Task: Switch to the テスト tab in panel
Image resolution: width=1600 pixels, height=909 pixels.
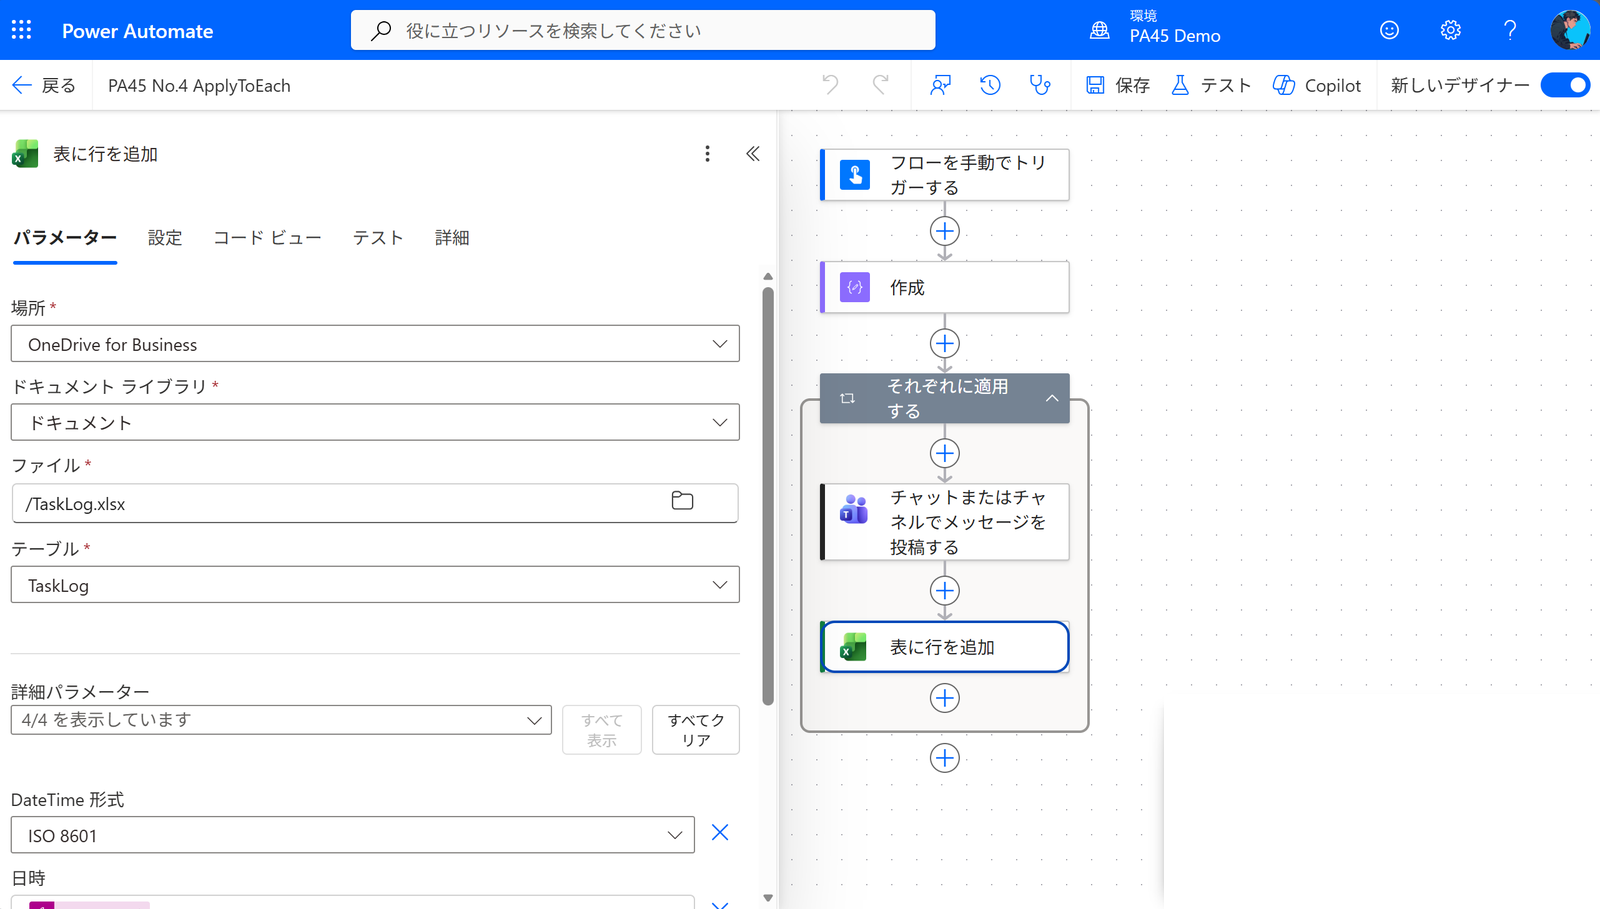Action: [378, 238]
